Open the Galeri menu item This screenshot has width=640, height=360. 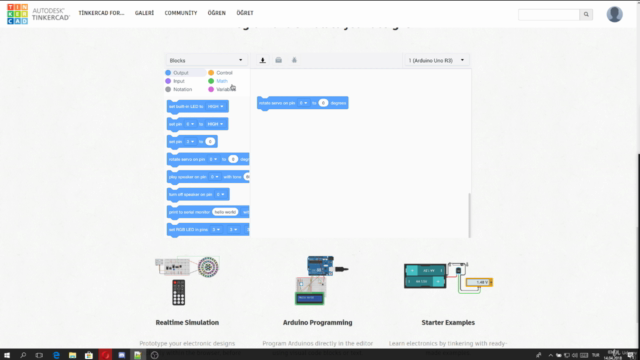pyautogui.click(x=144, y=13)
